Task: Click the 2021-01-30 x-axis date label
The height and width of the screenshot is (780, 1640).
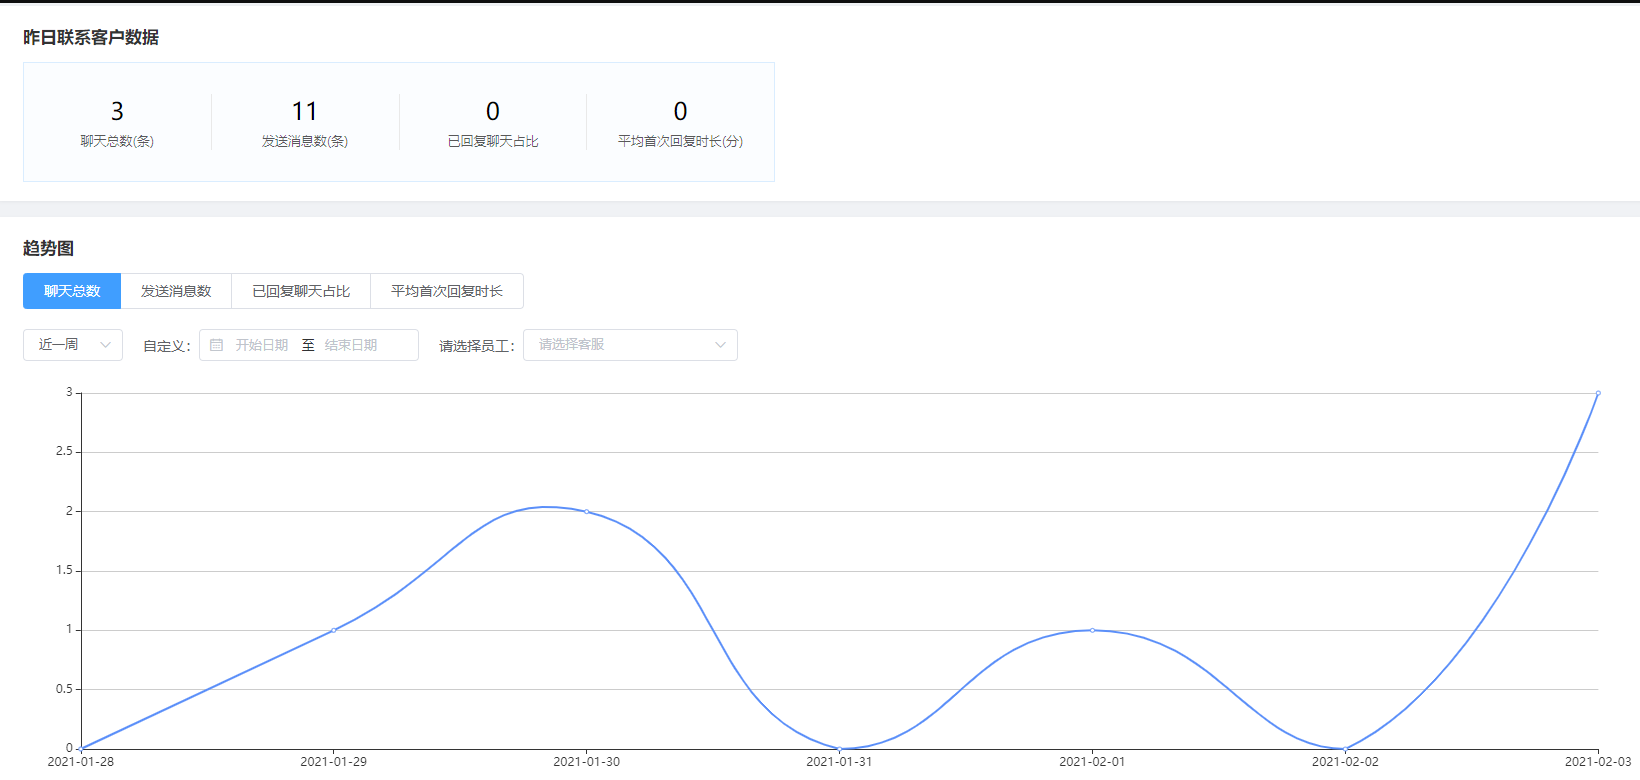Action: tap(587, 762)
